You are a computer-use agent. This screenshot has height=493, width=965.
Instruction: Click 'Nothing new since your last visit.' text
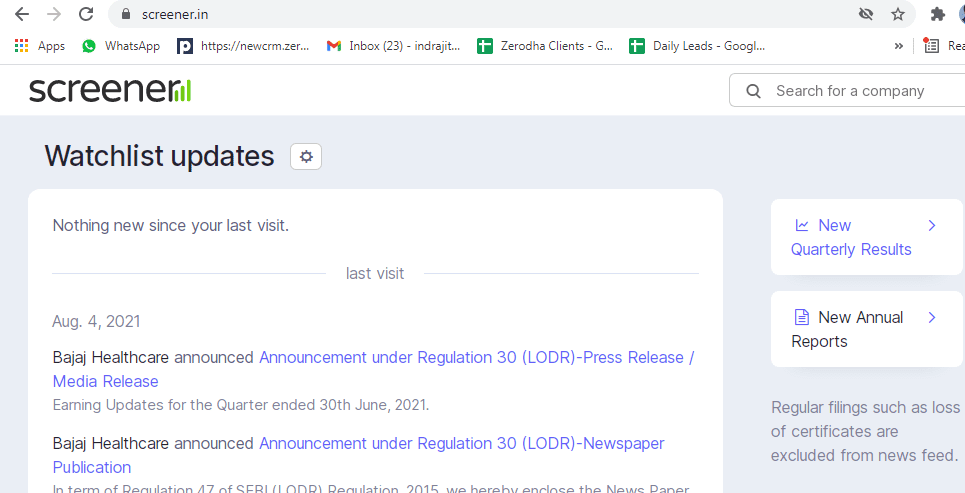[170, 225]
